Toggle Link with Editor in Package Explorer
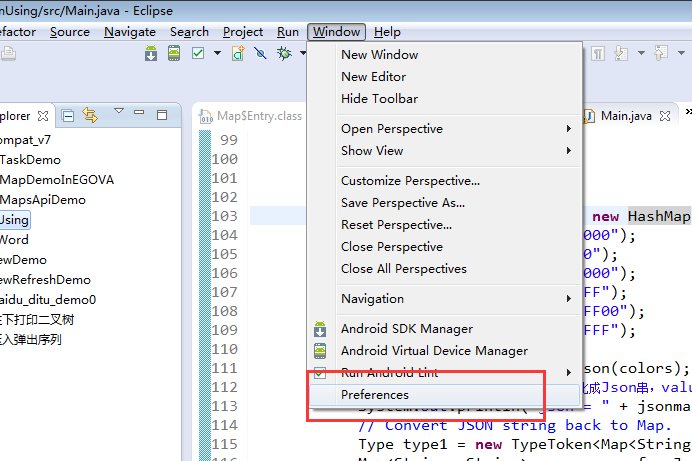This screenshot has height=461, width=692. point(90,116)
